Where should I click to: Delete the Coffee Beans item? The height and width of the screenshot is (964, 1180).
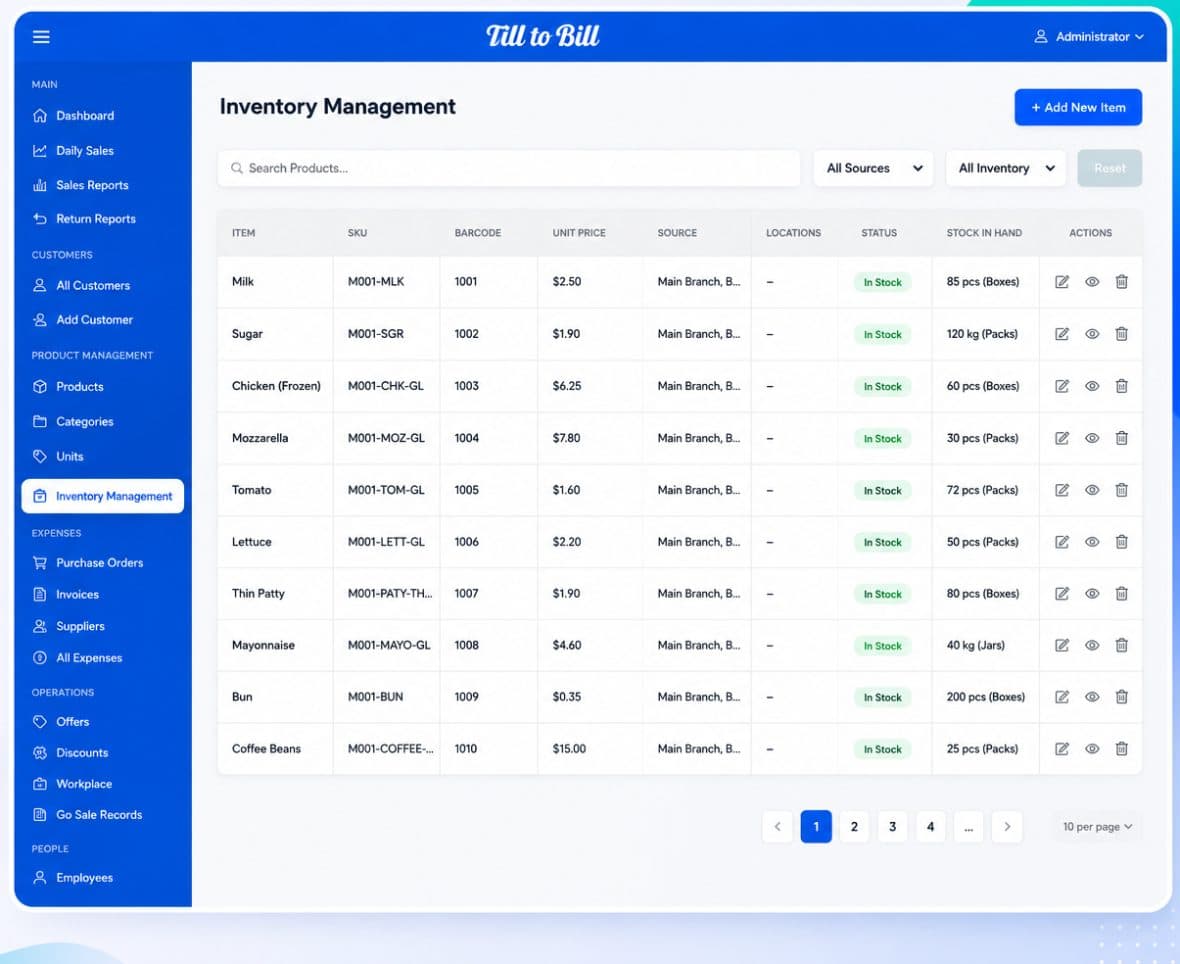tap(1121, 749)
